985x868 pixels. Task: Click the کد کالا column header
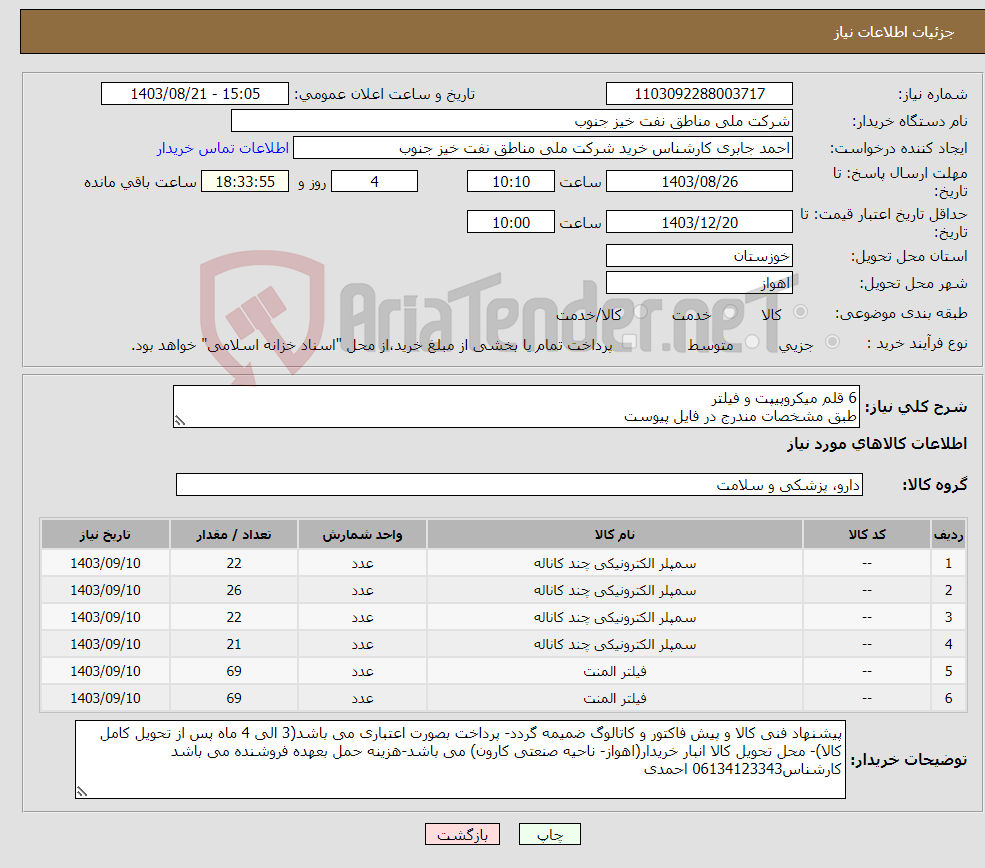coord(867,534)
